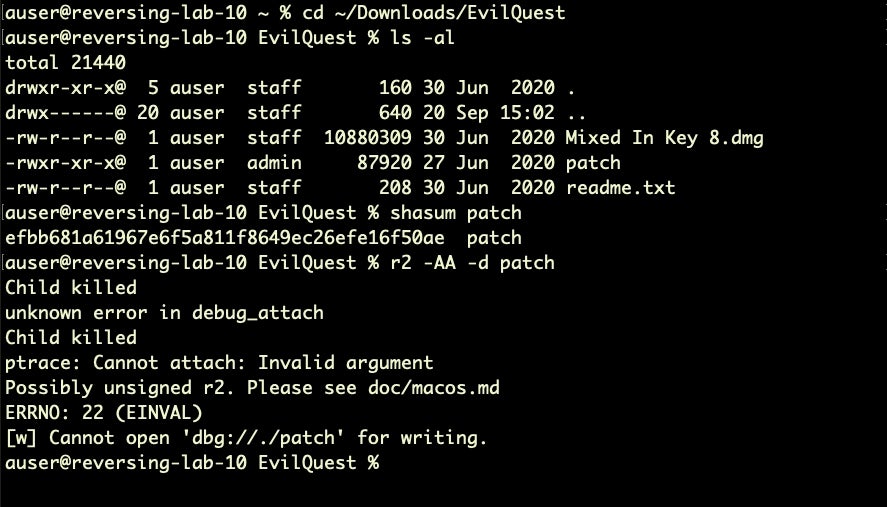Viewport: 887px width, 507px height.
Task: Click the "unknown error in debug_attach" line
Action: (x=164, y=313)
